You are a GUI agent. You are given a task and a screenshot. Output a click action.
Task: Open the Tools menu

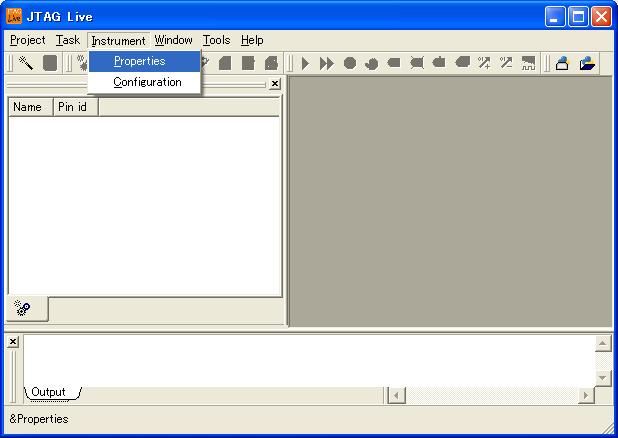[216, 40]
